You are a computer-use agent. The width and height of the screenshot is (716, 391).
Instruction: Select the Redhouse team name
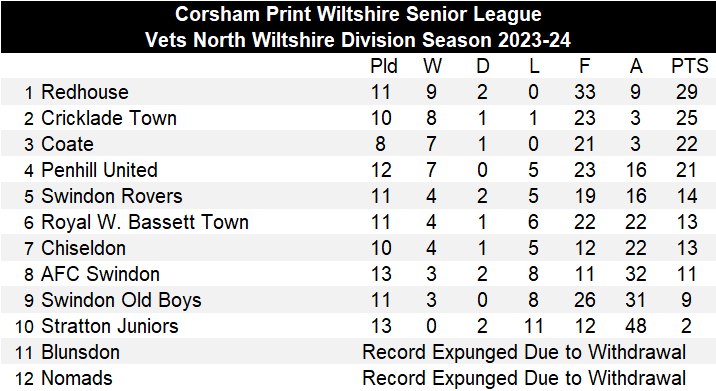85,92
